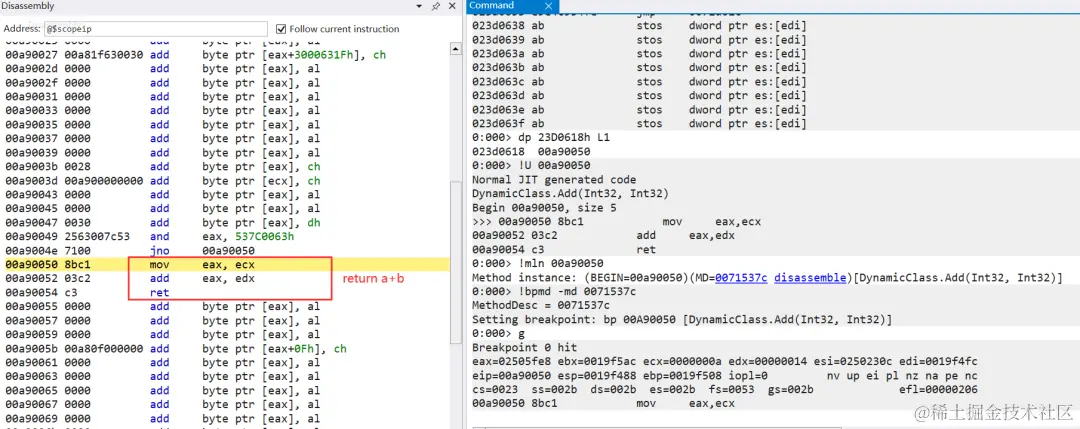Select Command line 023d0638 stos dword ptr
Screen dimensions: 1080x429
click(x=639, y=25)
